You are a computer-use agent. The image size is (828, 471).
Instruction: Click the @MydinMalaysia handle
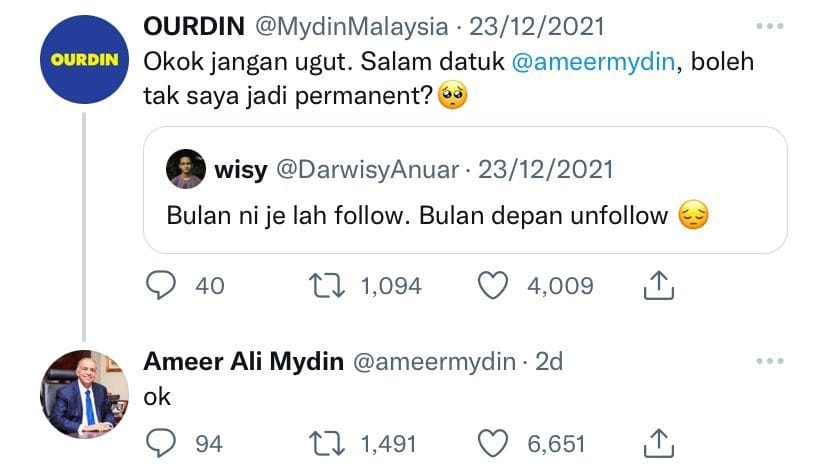352,26
